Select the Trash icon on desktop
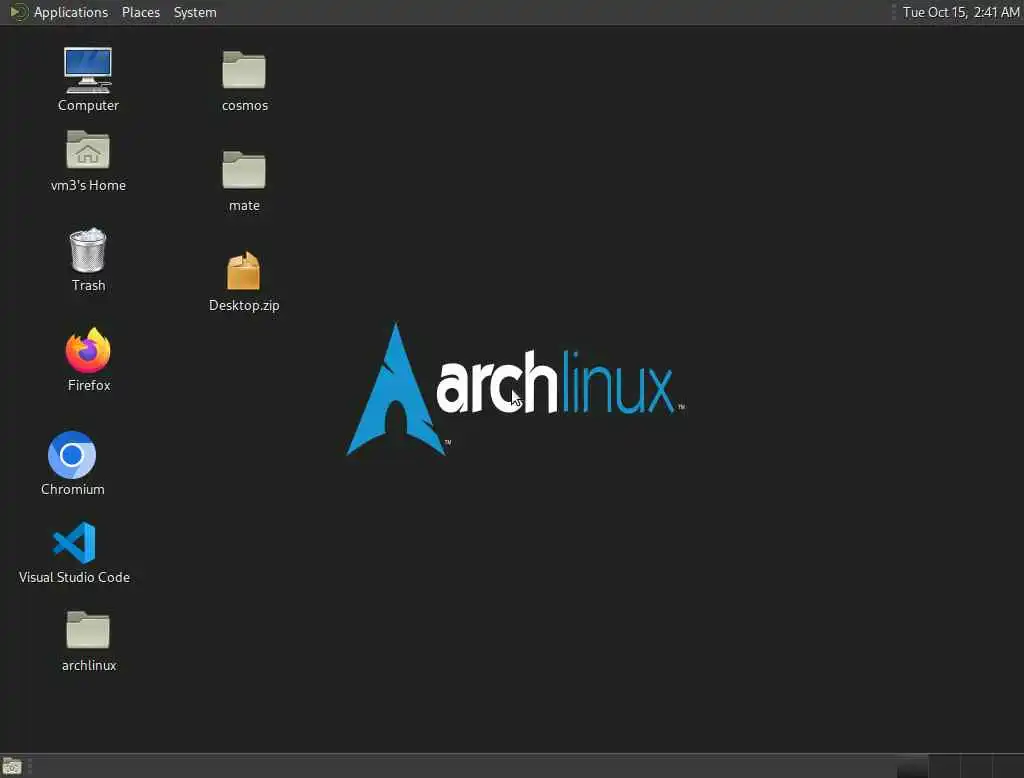The width and height of the screenshot is (1024, 778). [88, 250]
